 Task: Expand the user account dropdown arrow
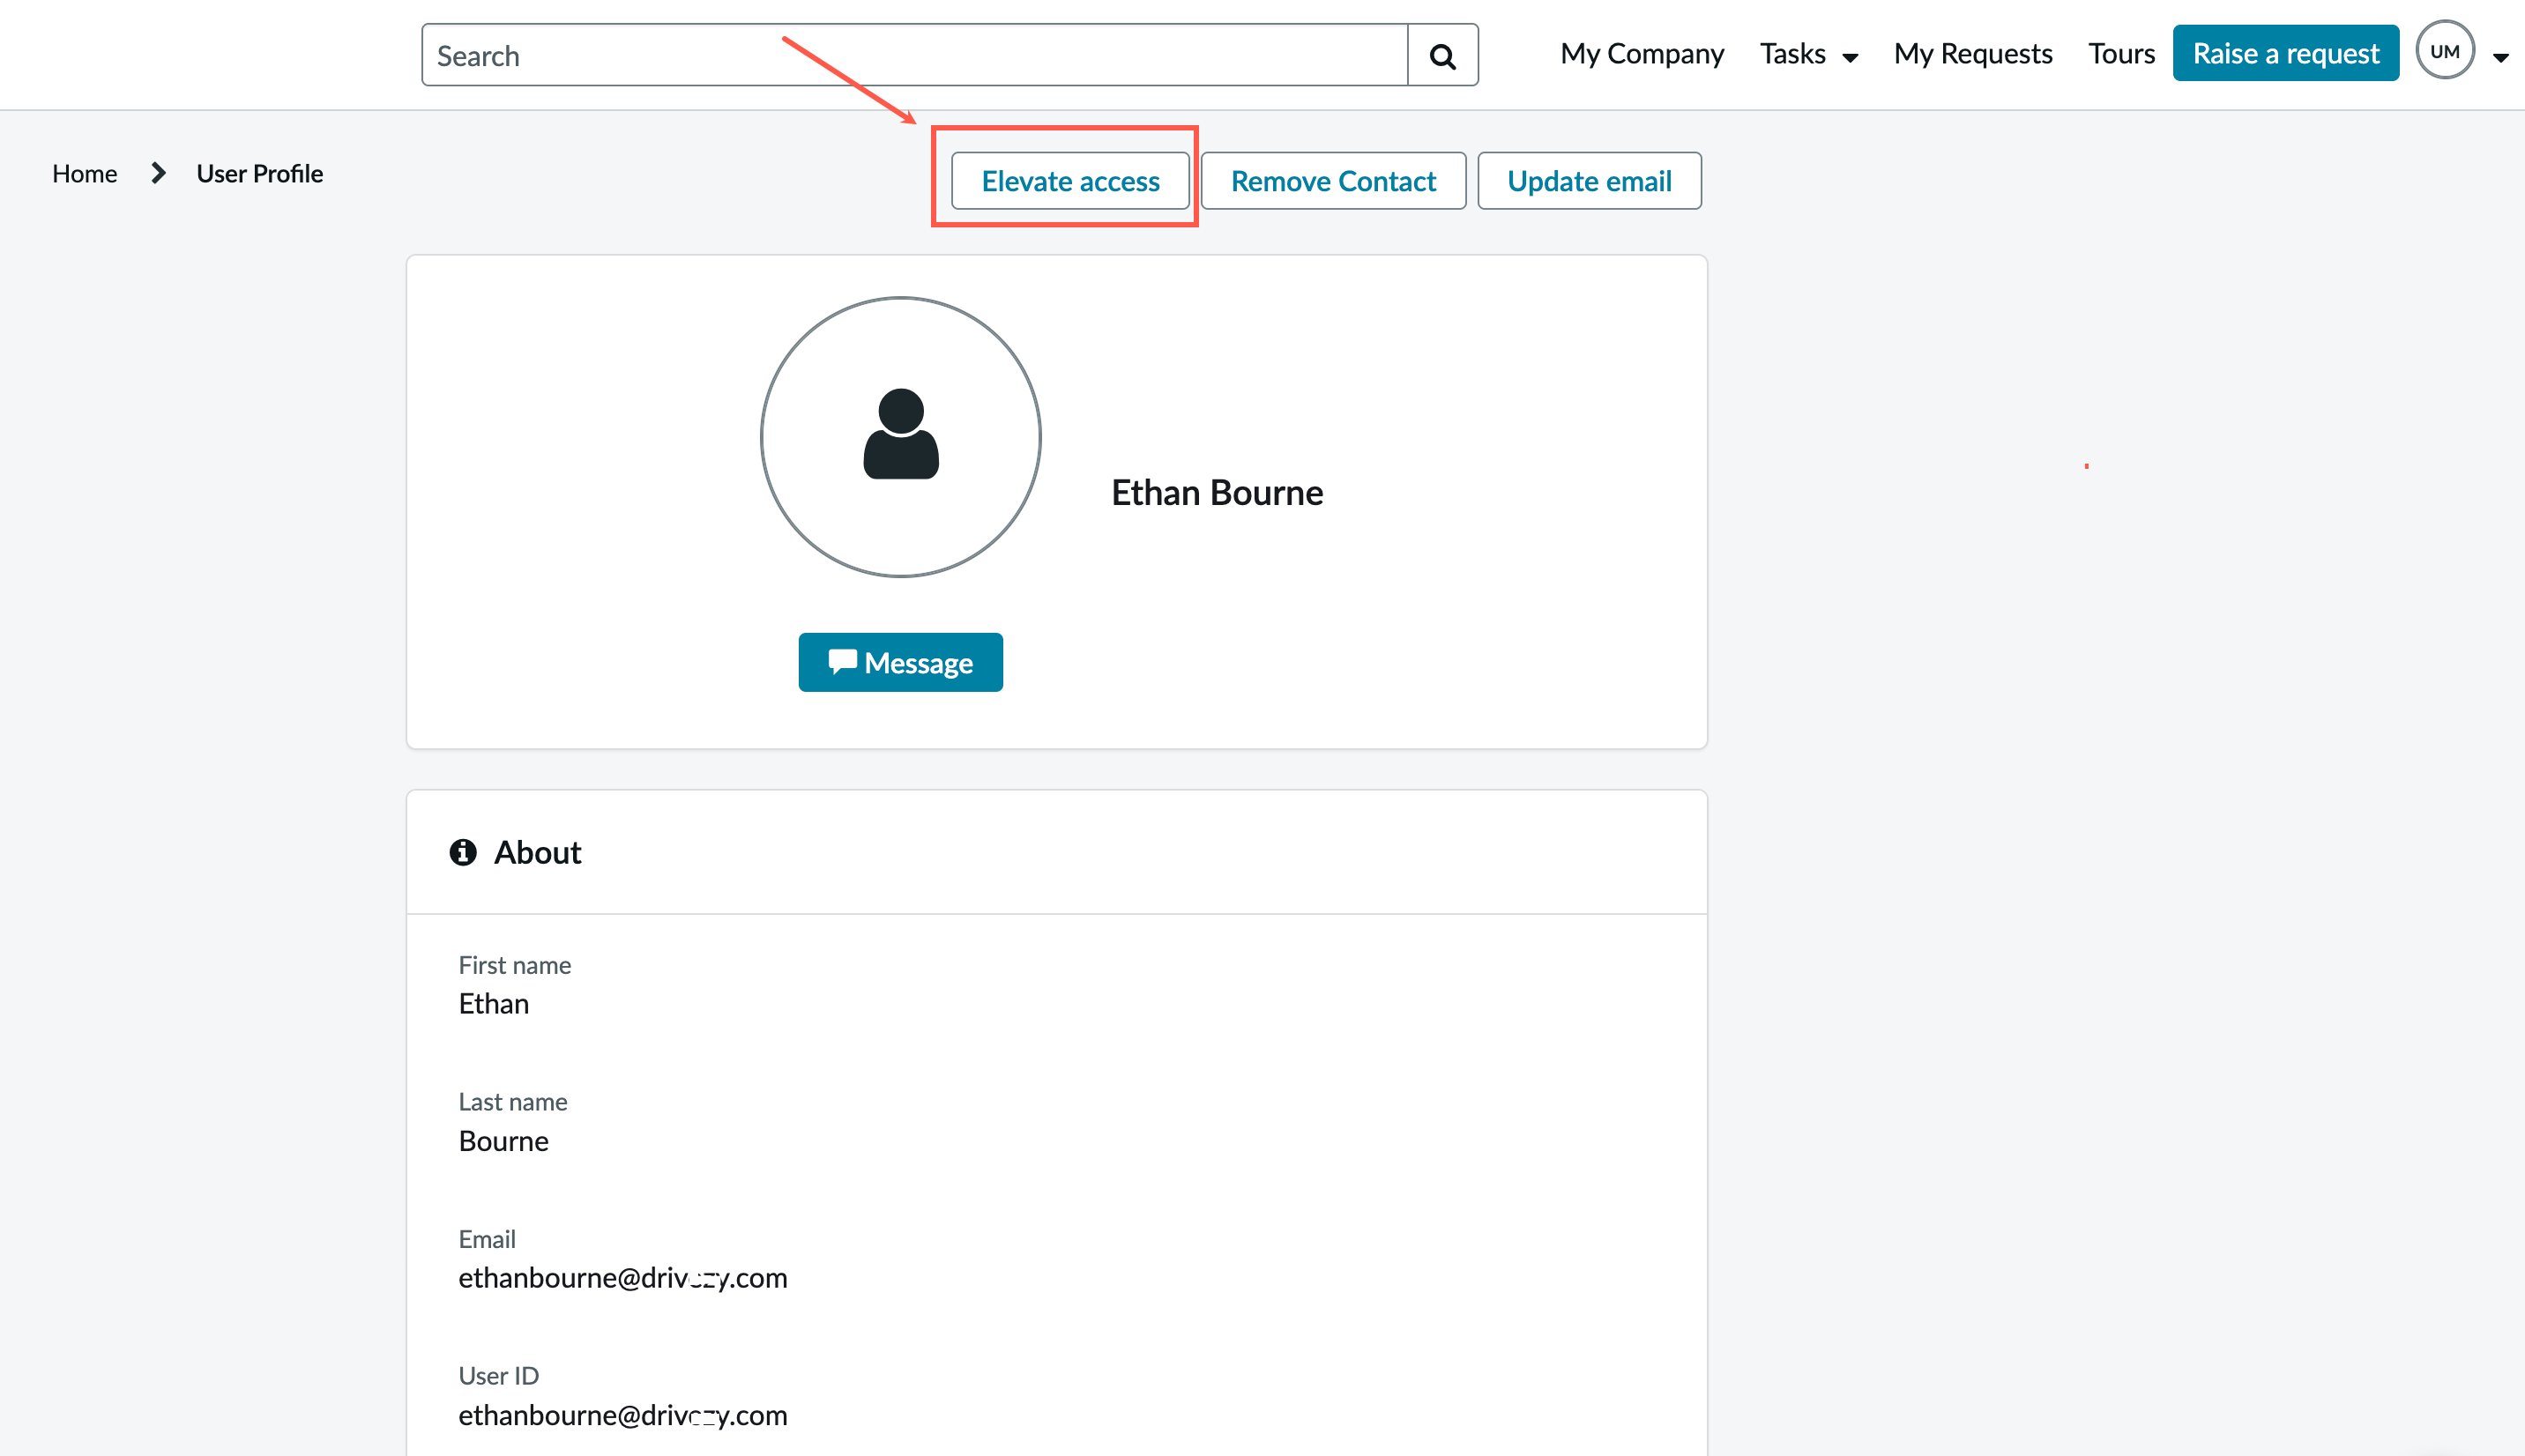click(x=2501, y=57)
